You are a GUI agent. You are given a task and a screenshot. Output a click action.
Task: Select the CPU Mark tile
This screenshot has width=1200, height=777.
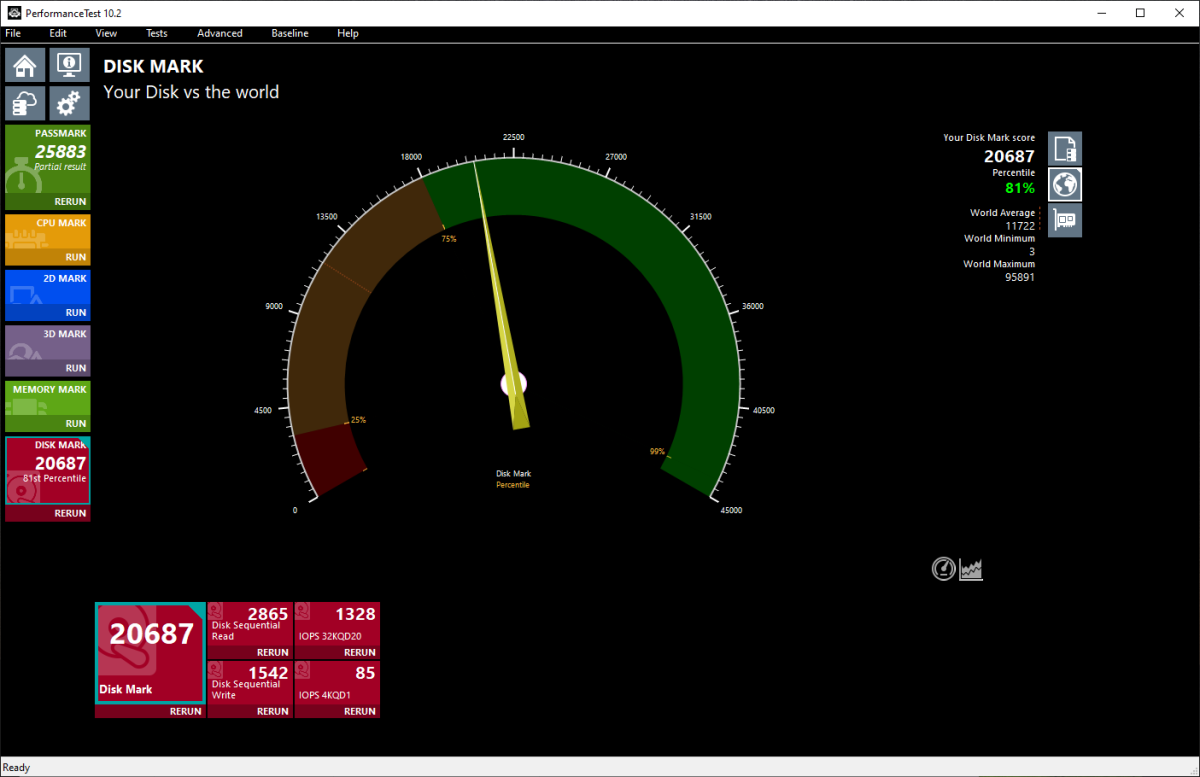point(48,232)
